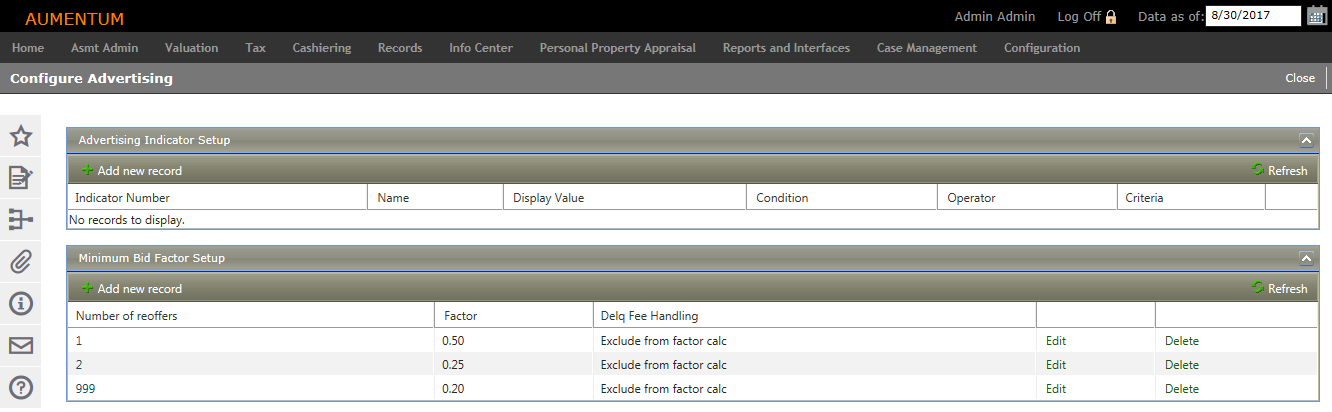Open the help question mark icon

pyautogui.click(x=21, y=387)
